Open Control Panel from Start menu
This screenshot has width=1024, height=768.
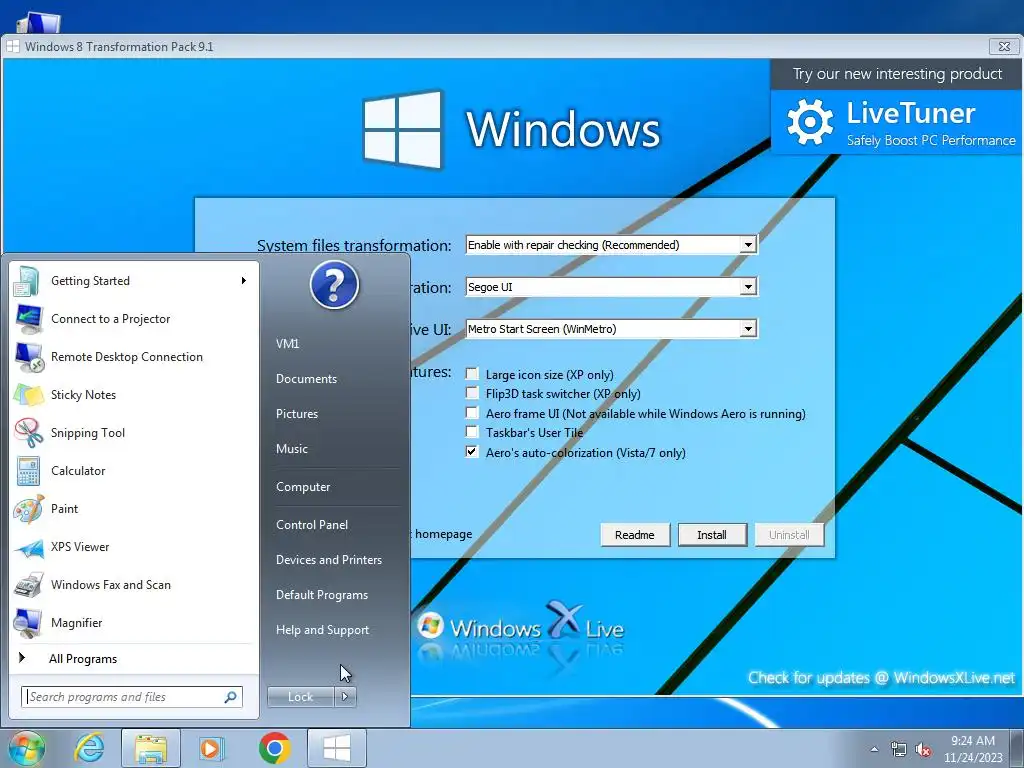point(312,525)
